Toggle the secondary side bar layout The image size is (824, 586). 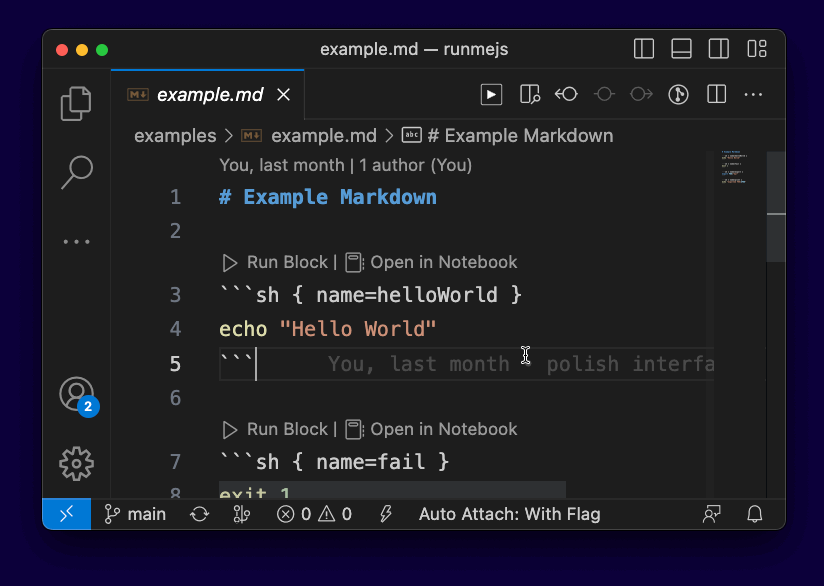[718, 49]
